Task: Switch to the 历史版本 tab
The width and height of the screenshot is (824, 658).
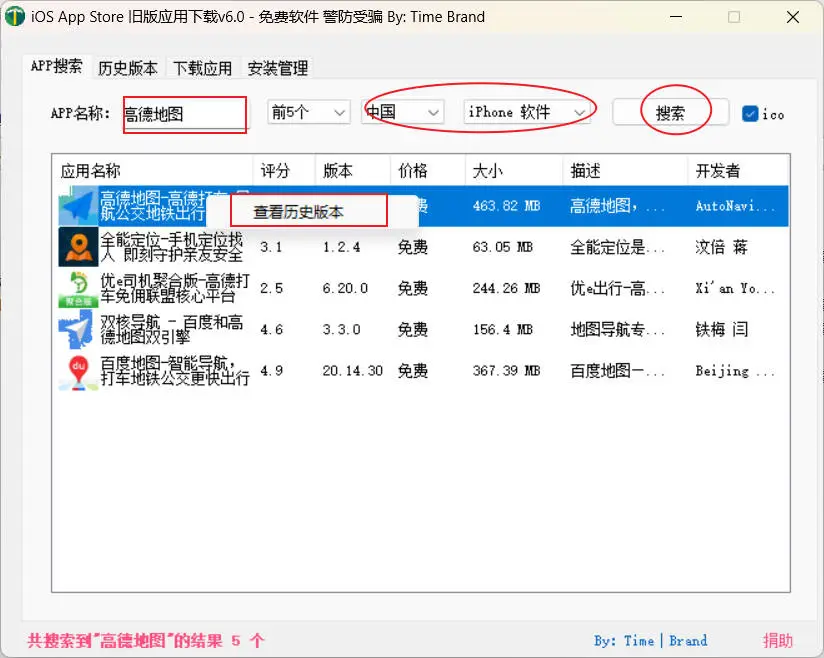Action: [x=127, y=68]
